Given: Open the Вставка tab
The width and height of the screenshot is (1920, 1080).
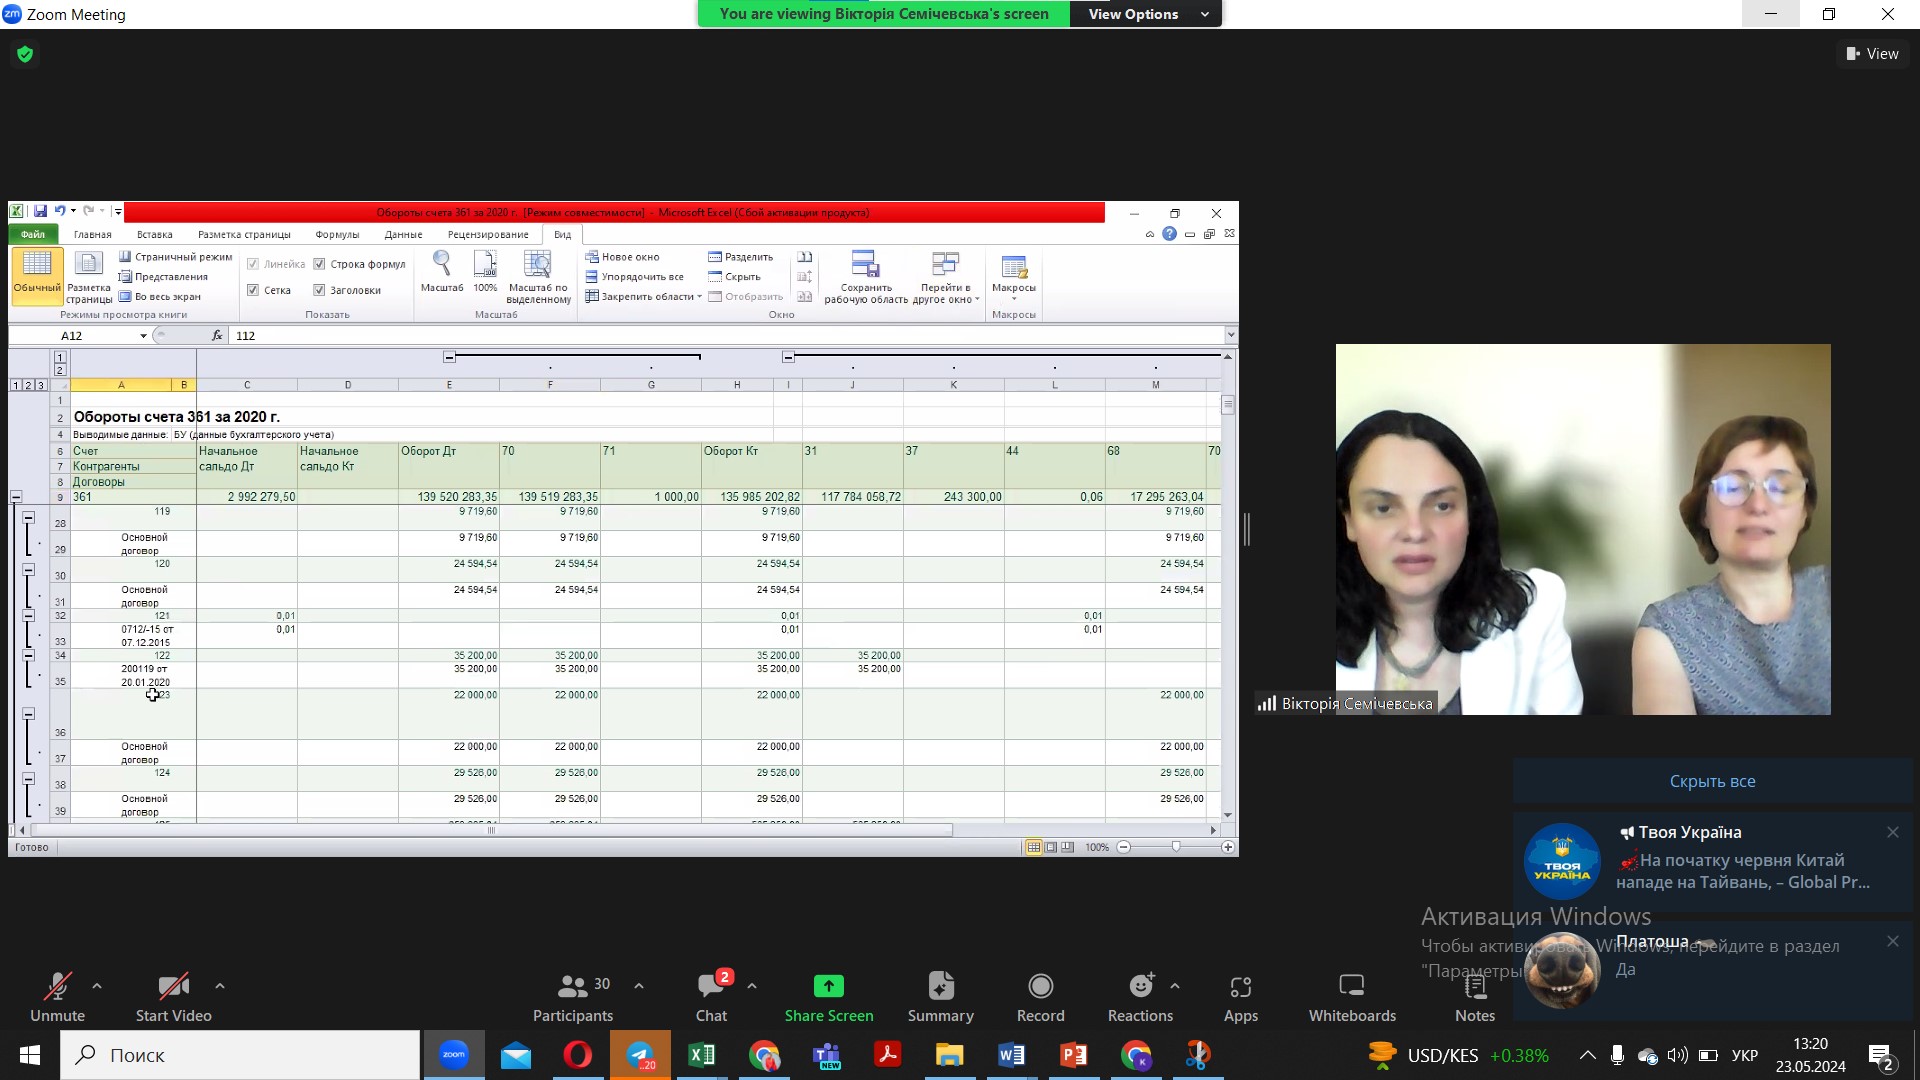Looking at the screenshot, I should (155, 235).
